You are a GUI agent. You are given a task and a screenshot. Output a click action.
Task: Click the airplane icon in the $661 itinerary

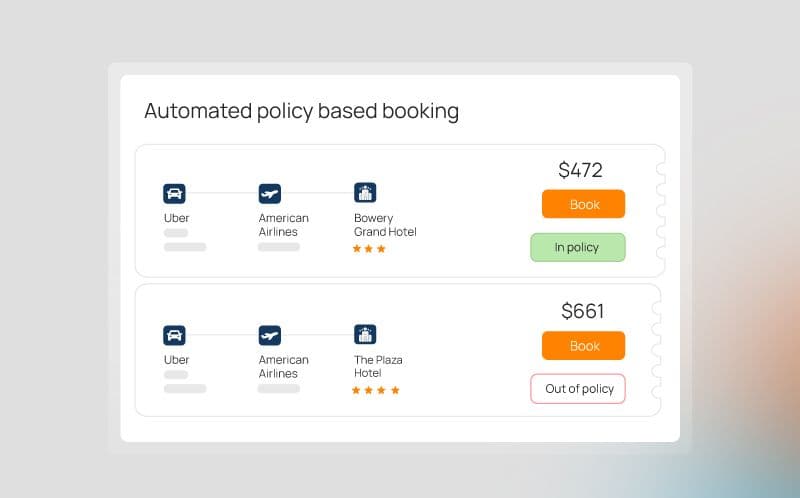269,335
